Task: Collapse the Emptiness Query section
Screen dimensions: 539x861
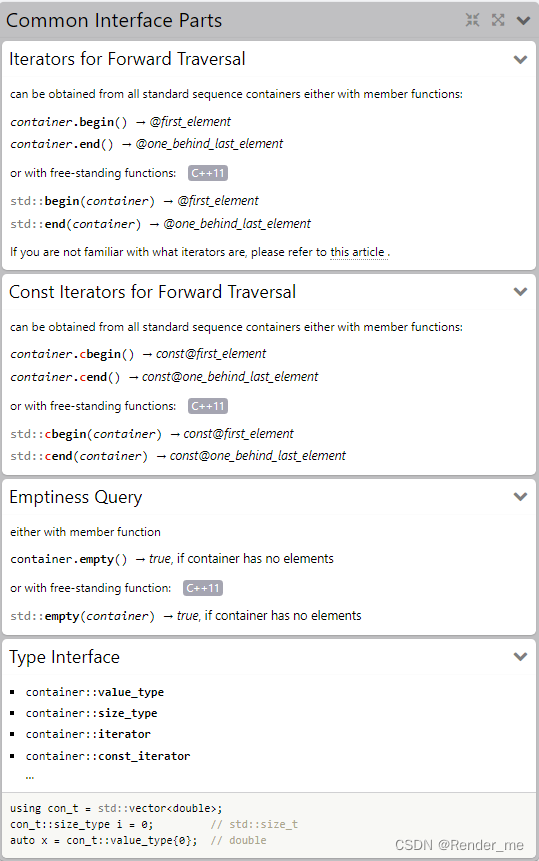Action: pyautogui.click(x=520, y=496)
